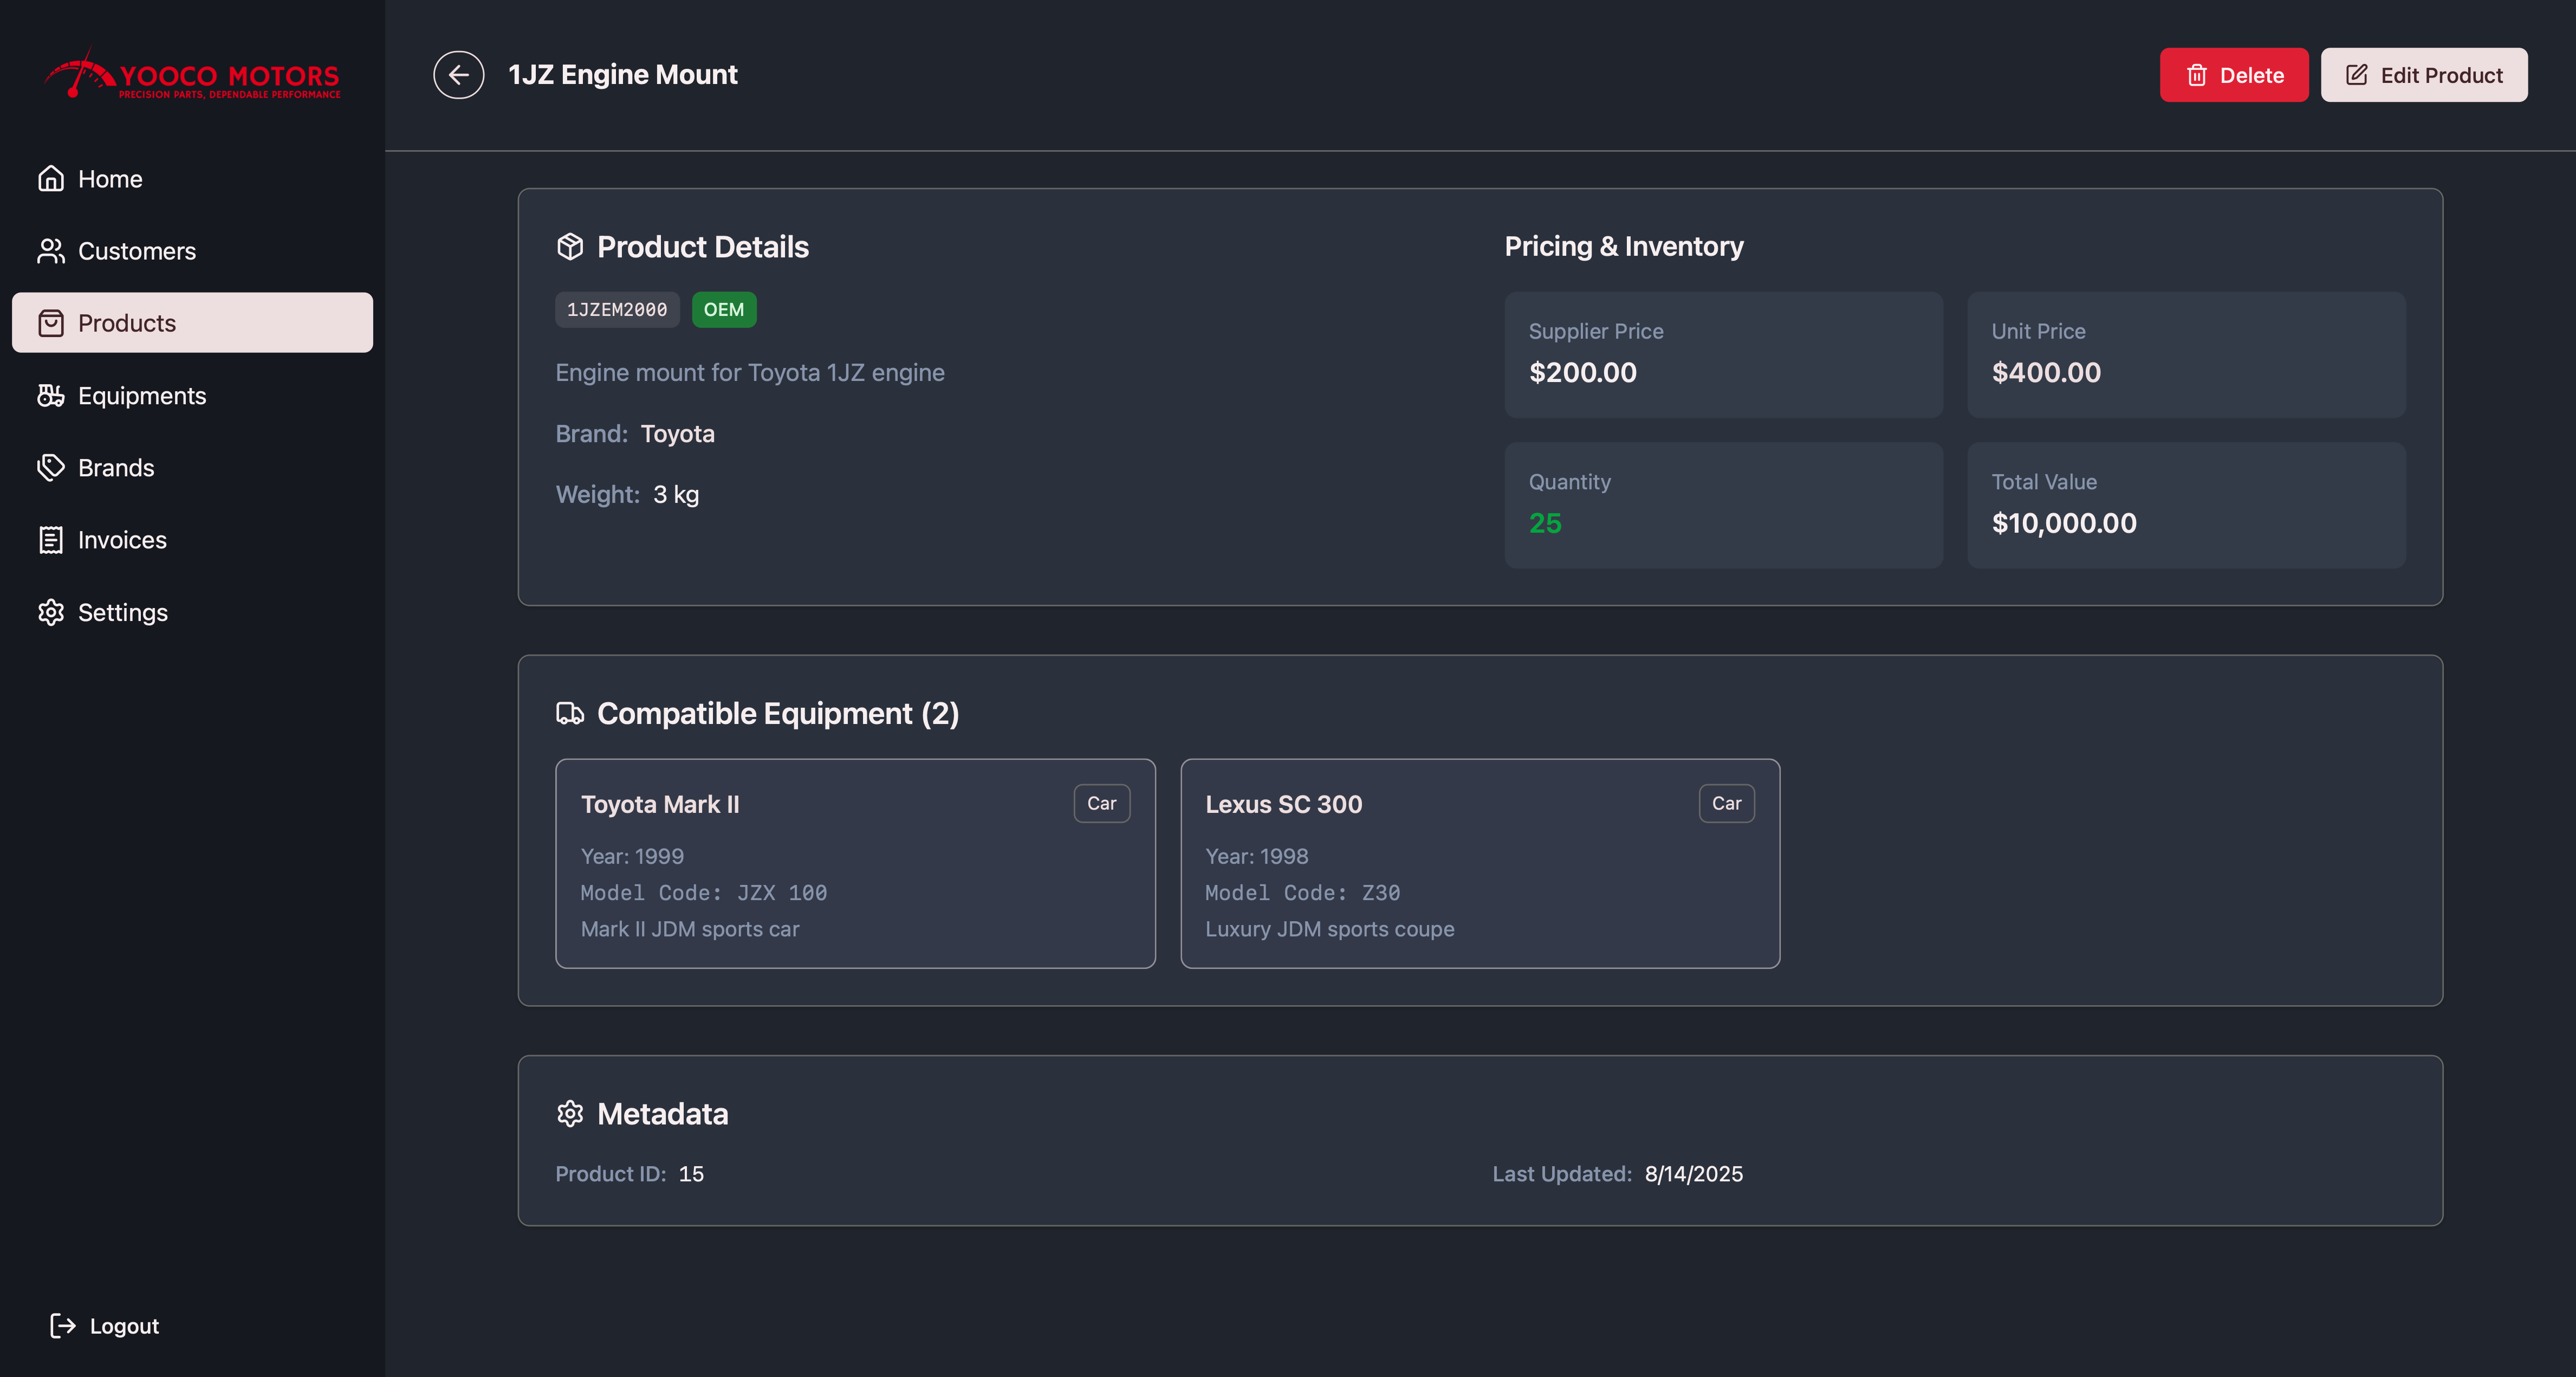Click the Equipments tractor icon

coord(51,396)
